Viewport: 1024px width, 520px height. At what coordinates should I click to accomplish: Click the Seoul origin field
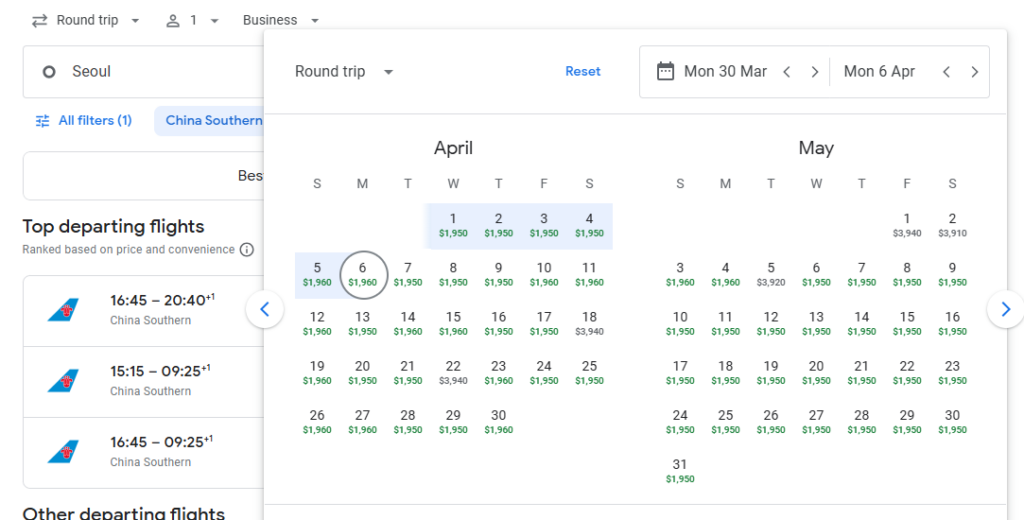click(144, 72)
